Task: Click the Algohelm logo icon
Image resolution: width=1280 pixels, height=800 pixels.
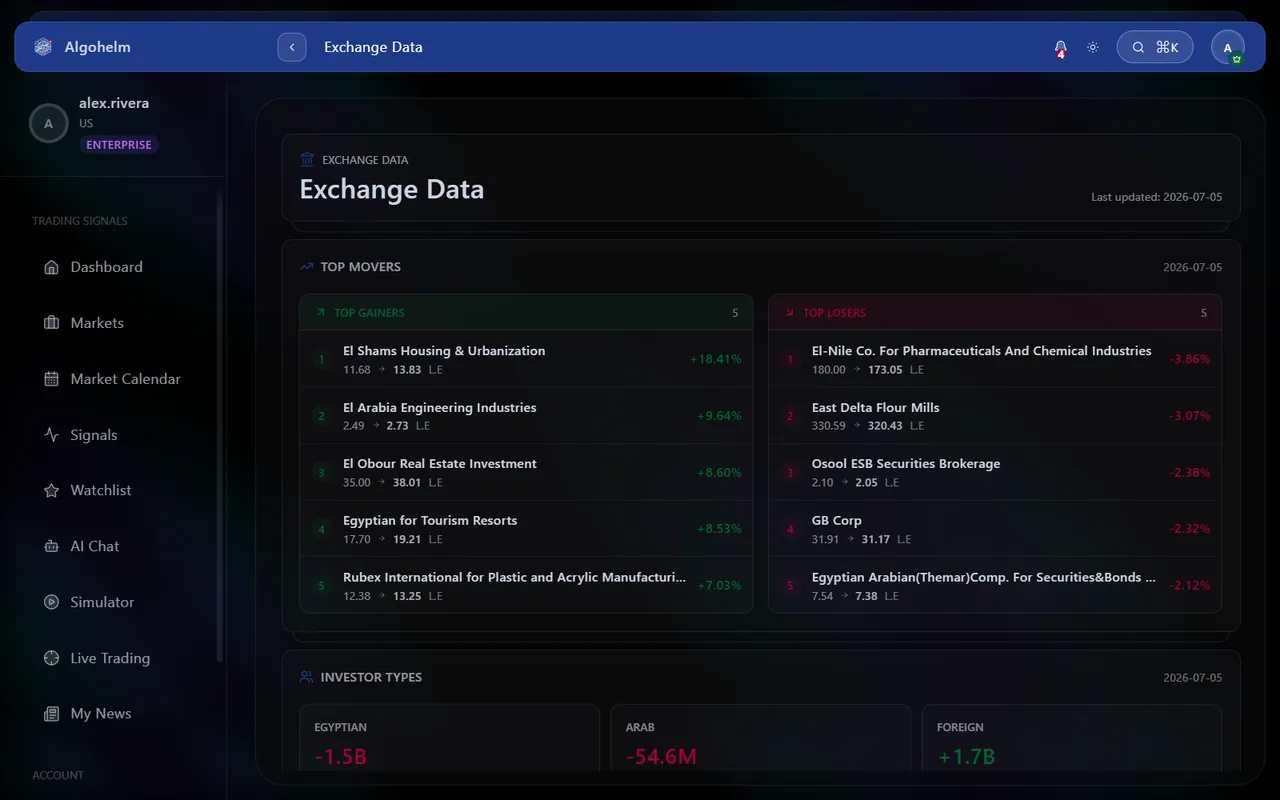Action: coord(43,47)
